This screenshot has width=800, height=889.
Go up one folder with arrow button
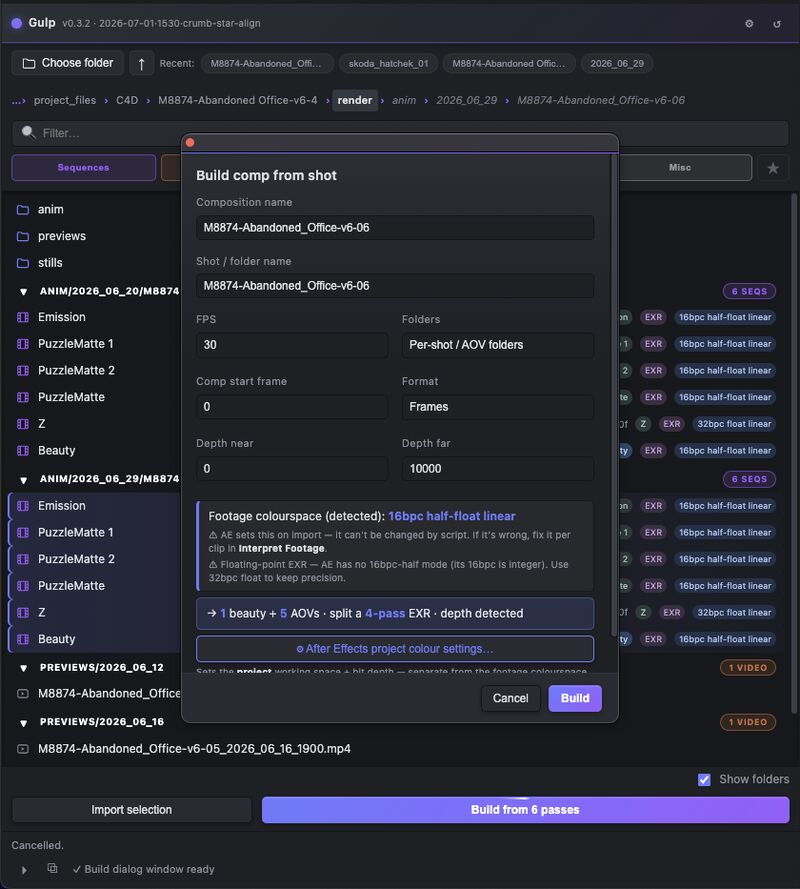pyautogui.click(x=141, y=64)
